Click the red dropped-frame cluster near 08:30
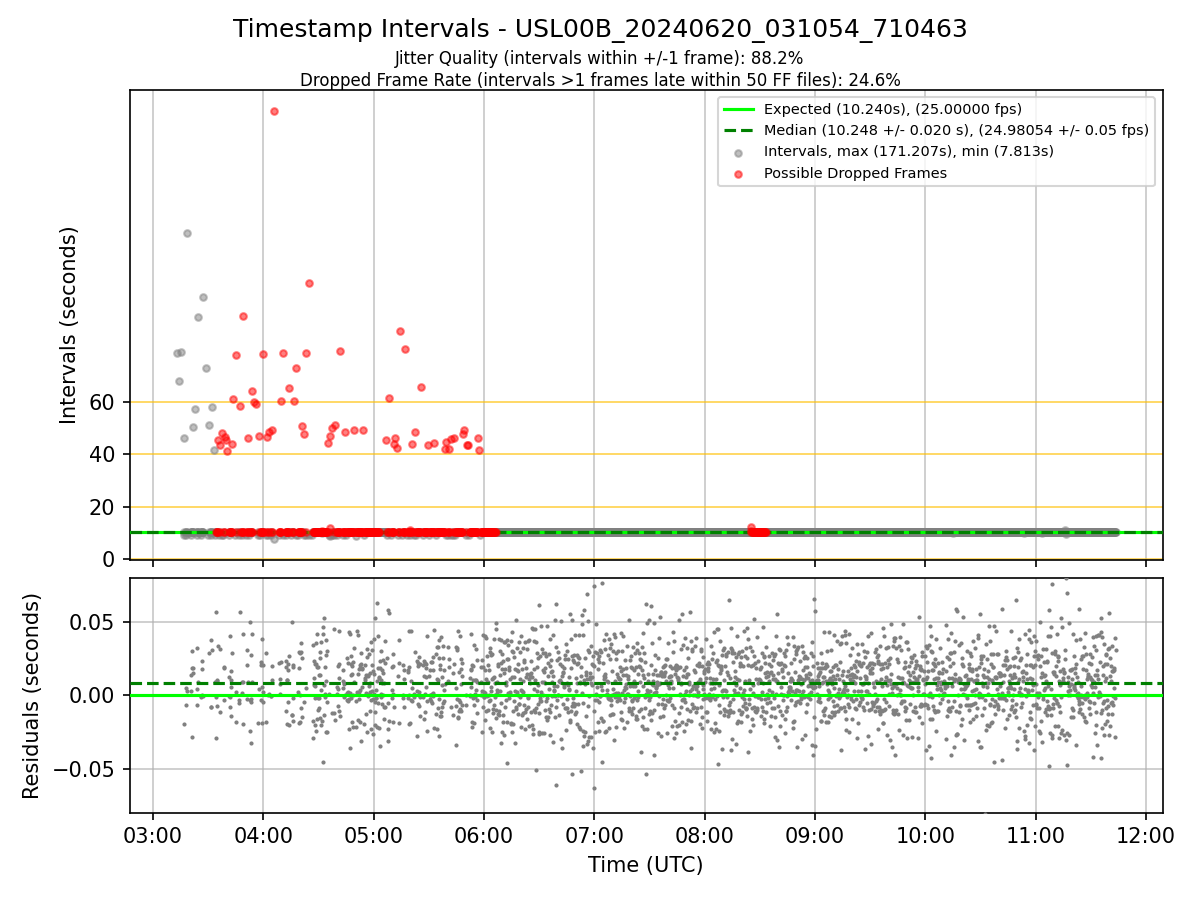The width and height of the screenshot is (1200, 900). click(x=759, y=531)
